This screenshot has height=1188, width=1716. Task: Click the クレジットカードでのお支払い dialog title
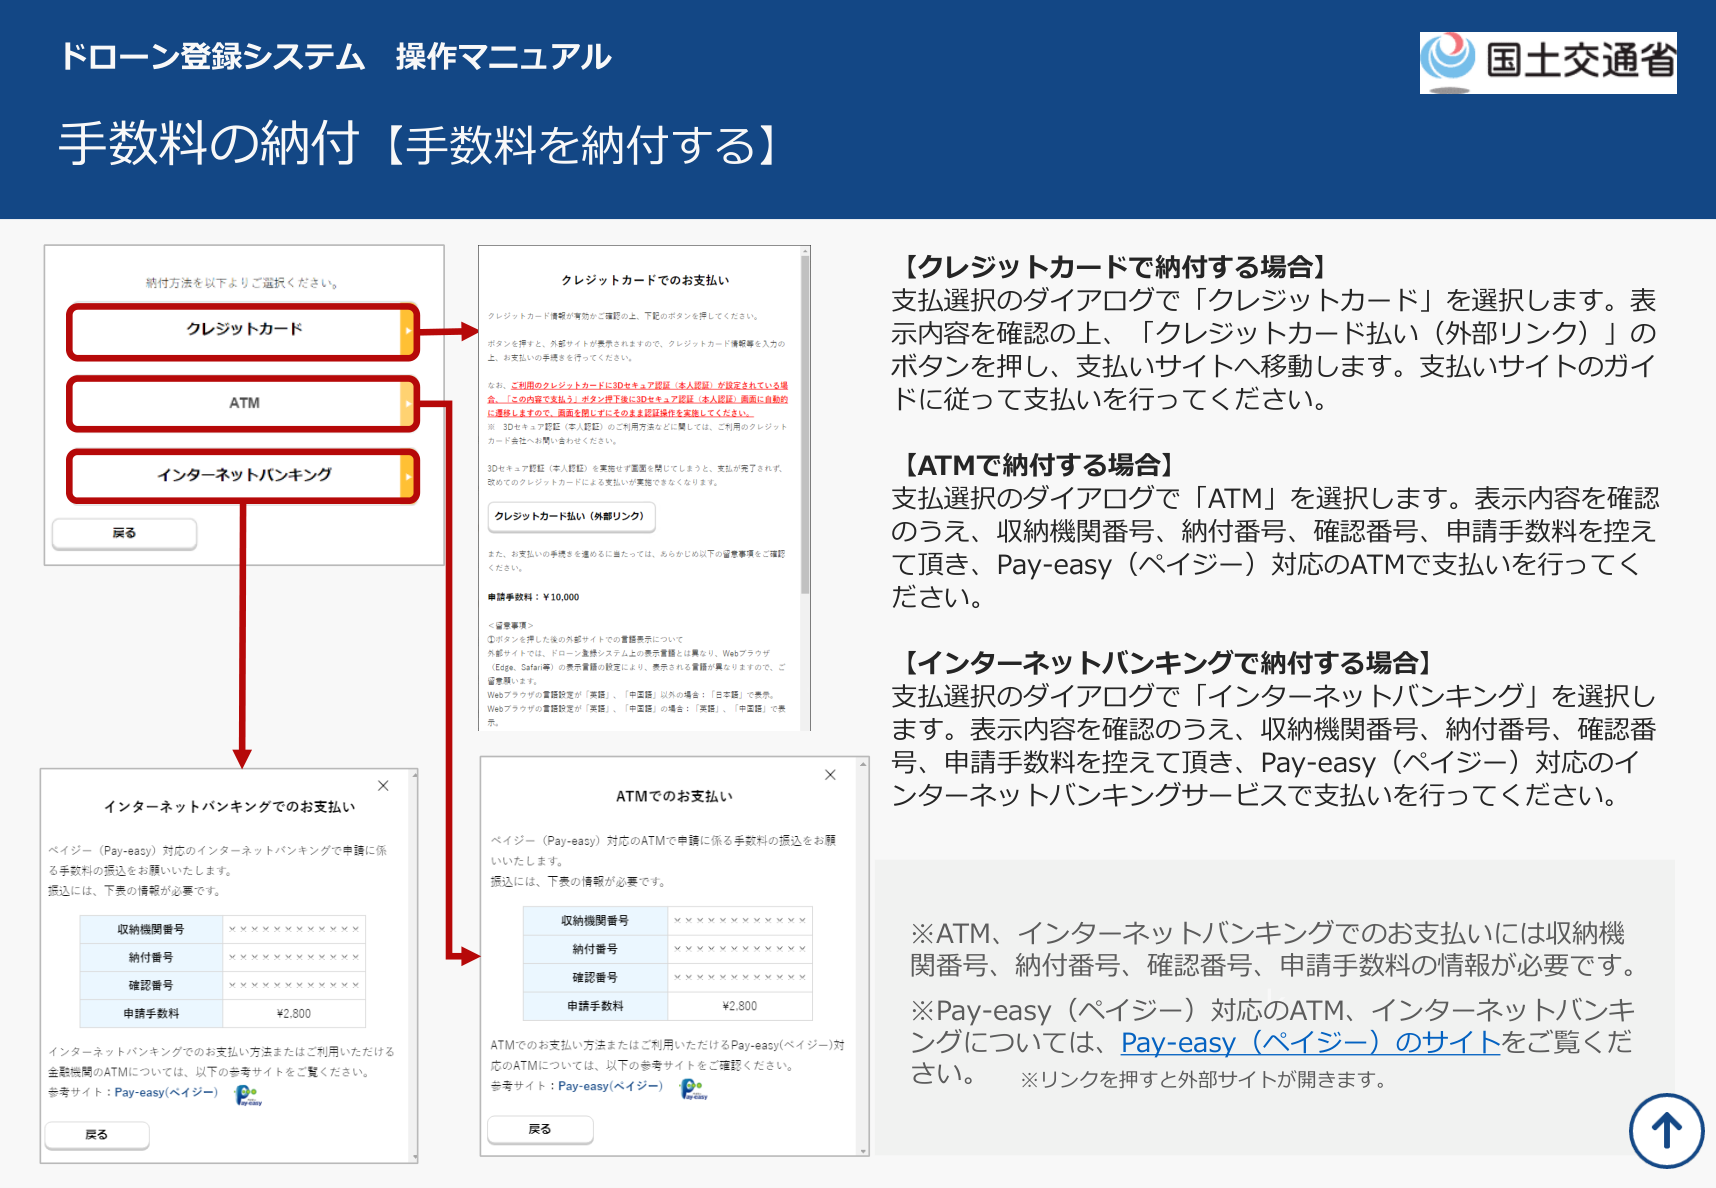click(645, 280)
